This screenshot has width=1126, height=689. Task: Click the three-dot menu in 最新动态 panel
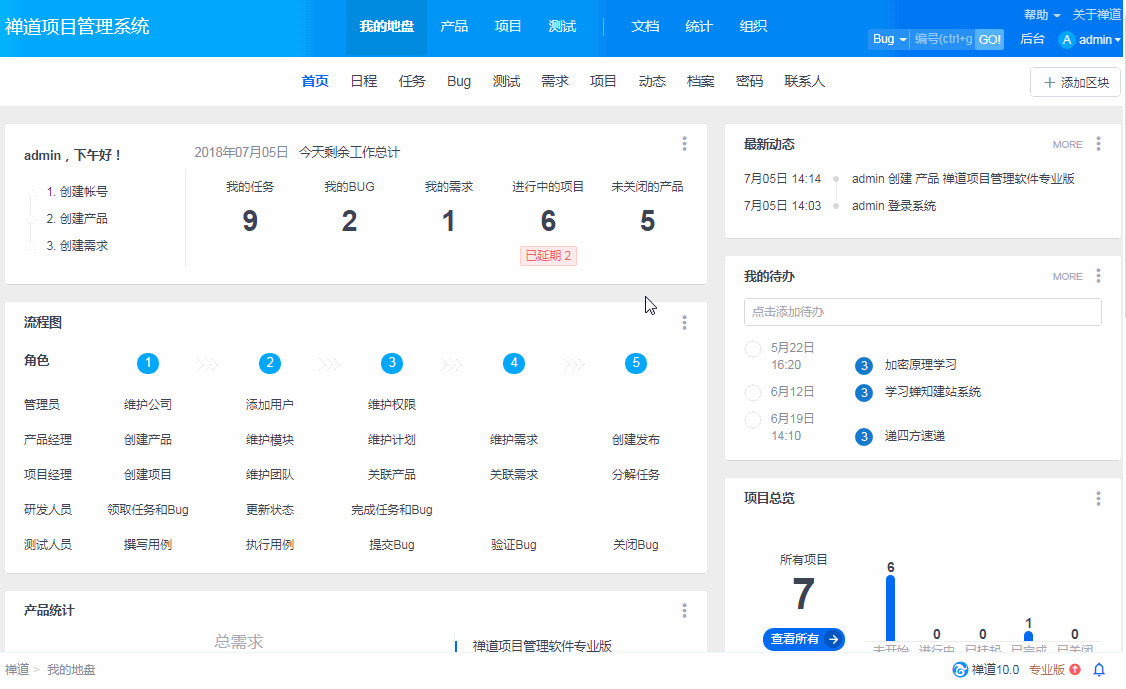point(1098,144)
